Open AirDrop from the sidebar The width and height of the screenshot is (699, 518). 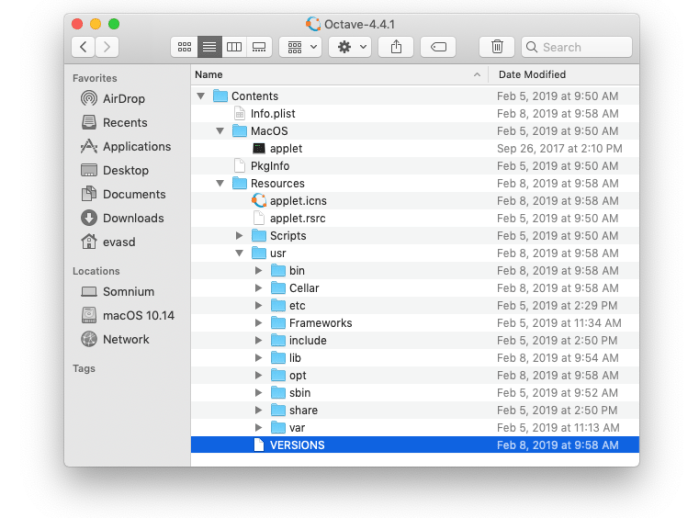123,99
